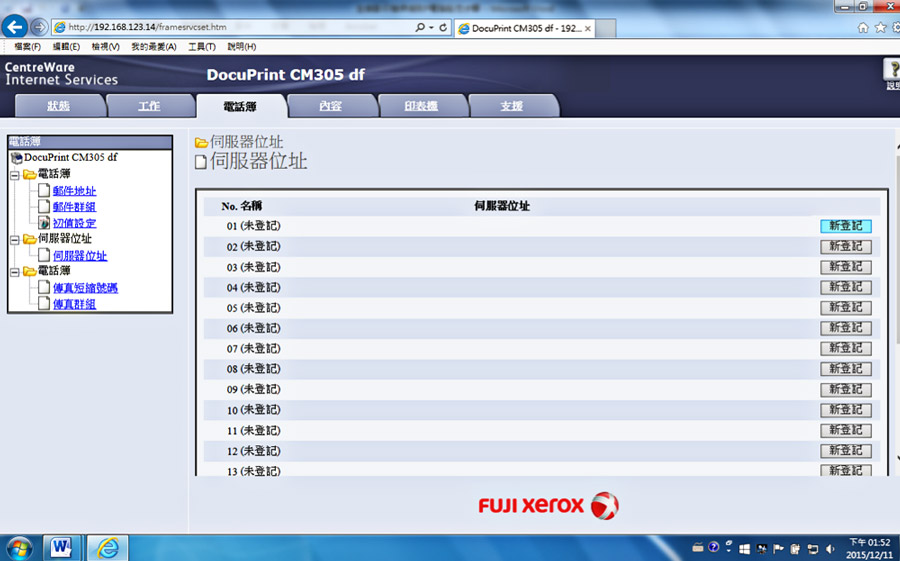Click 新登記 button for entry 01

[845, 226]
